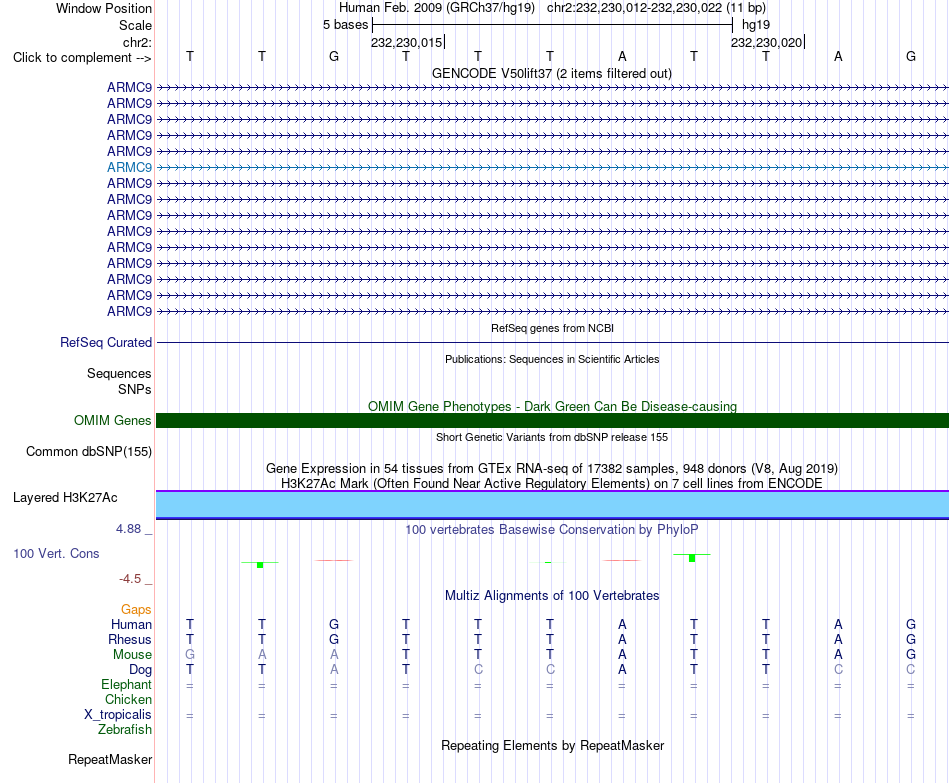
Task: Open the GENCODE V50lift37 track title
Action: 552,73
